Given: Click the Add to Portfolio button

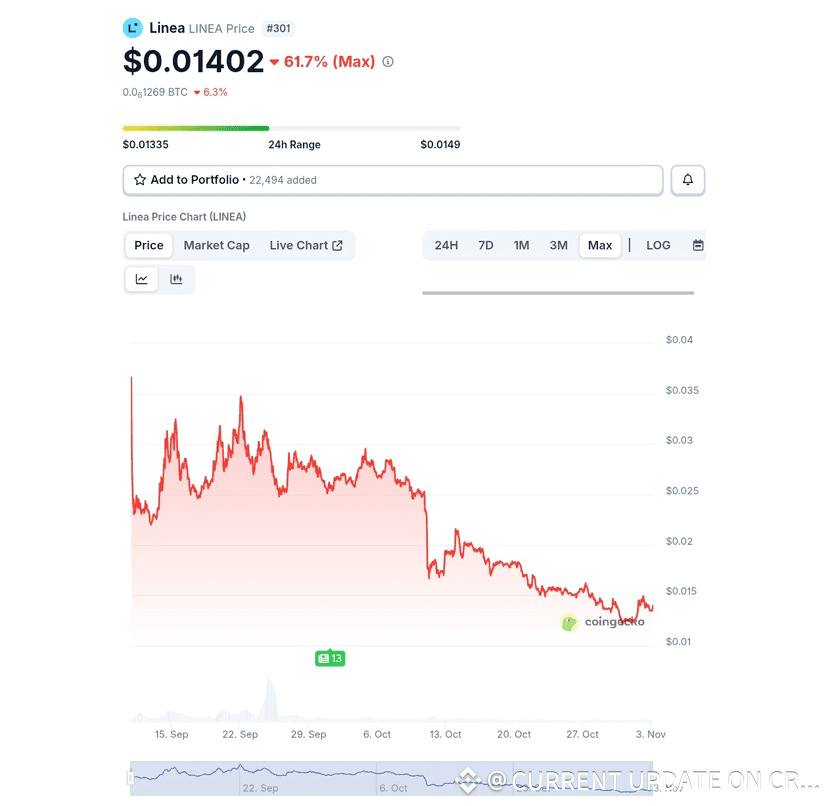Looking at the screenshot, I should click(392, 180).
